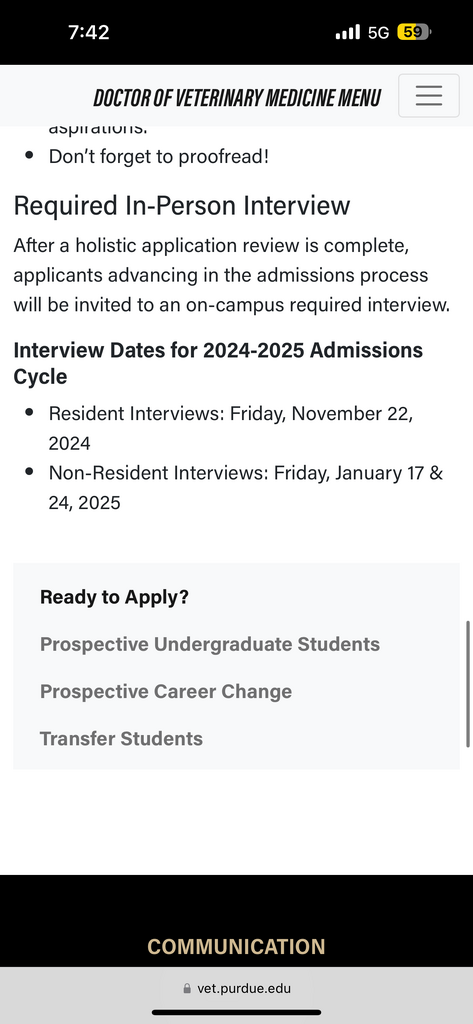Click the Ready to Apply? heading
473x1024 pixels.
tap(114, 597)
